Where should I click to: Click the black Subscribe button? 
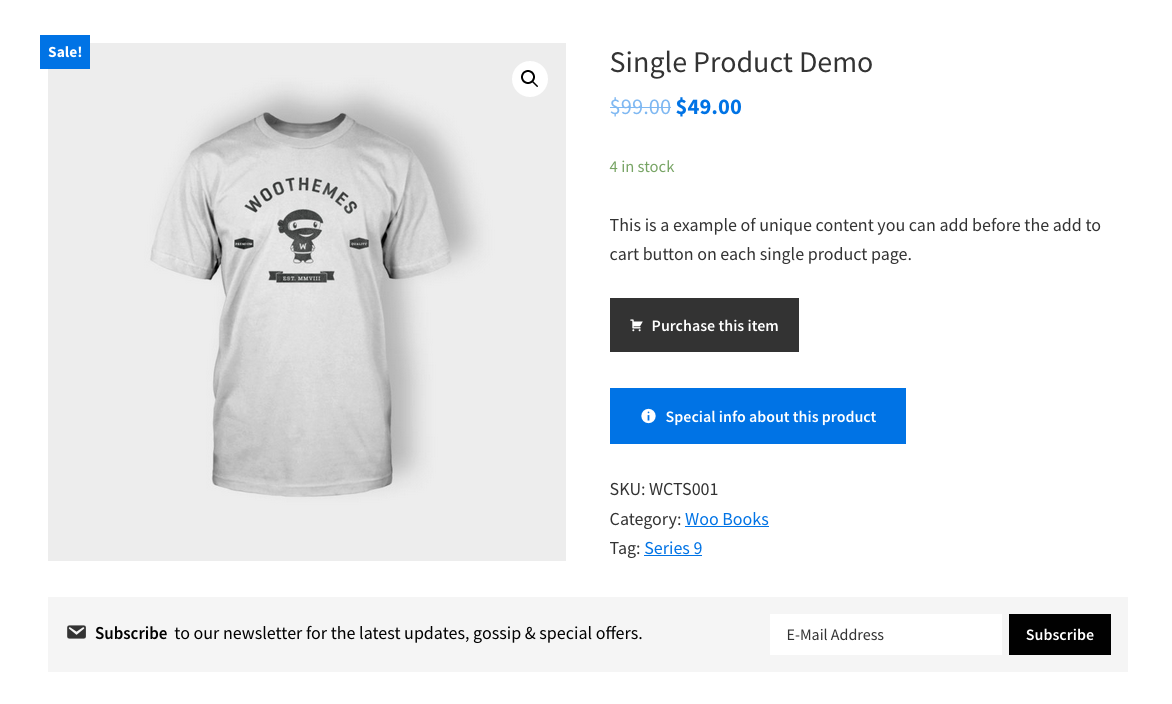[1059, 634]
